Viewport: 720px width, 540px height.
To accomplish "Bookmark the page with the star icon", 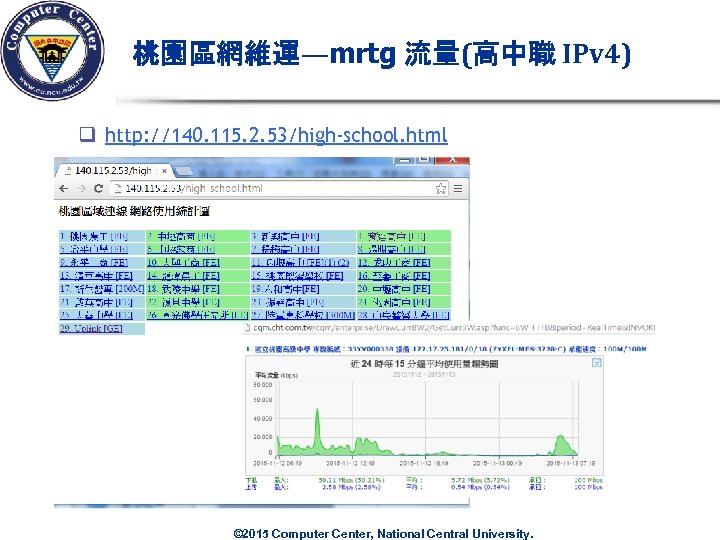I will (440, 188).
